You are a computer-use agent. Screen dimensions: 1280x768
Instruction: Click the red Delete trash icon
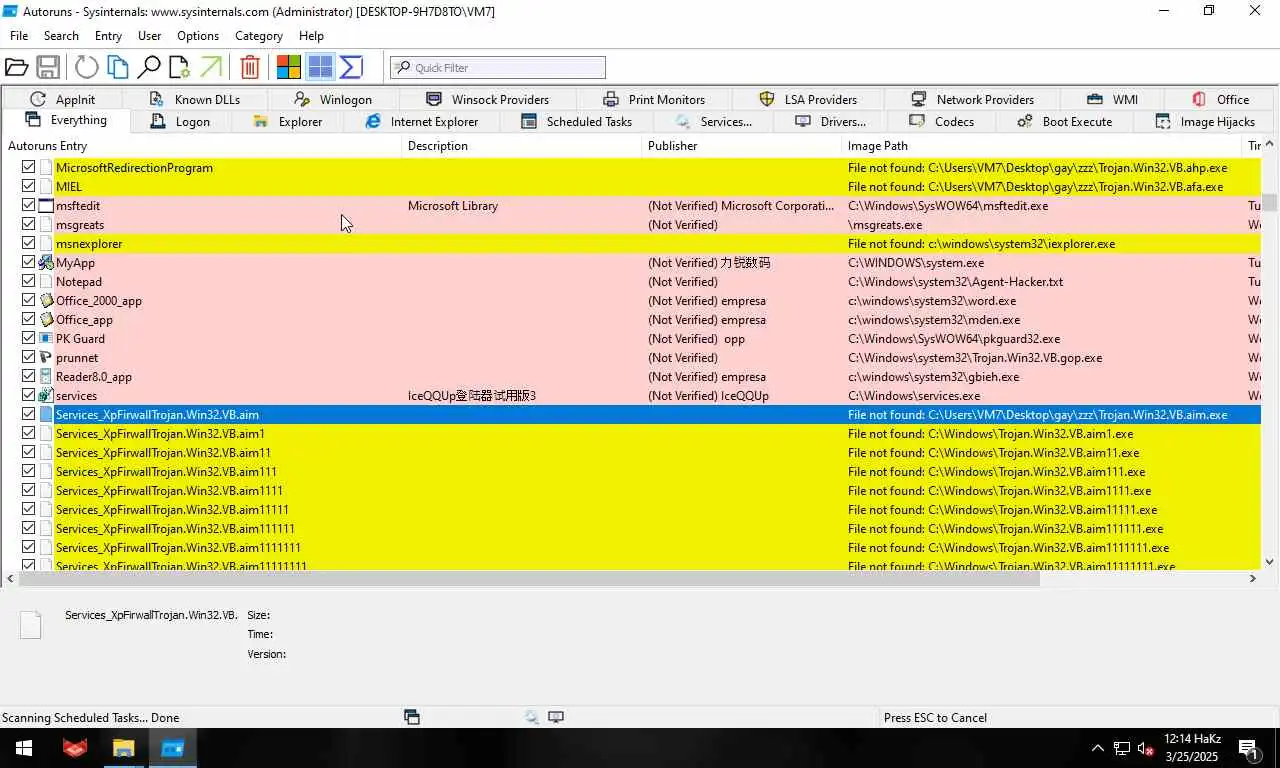coord(250,67)
